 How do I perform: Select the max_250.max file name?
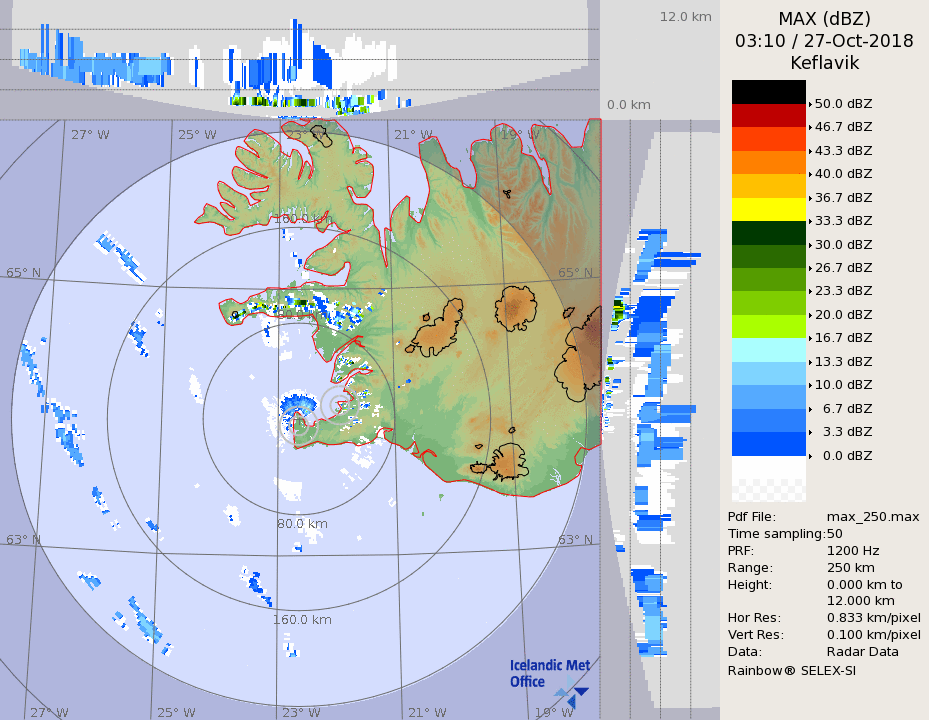click(x=872, y=516)
